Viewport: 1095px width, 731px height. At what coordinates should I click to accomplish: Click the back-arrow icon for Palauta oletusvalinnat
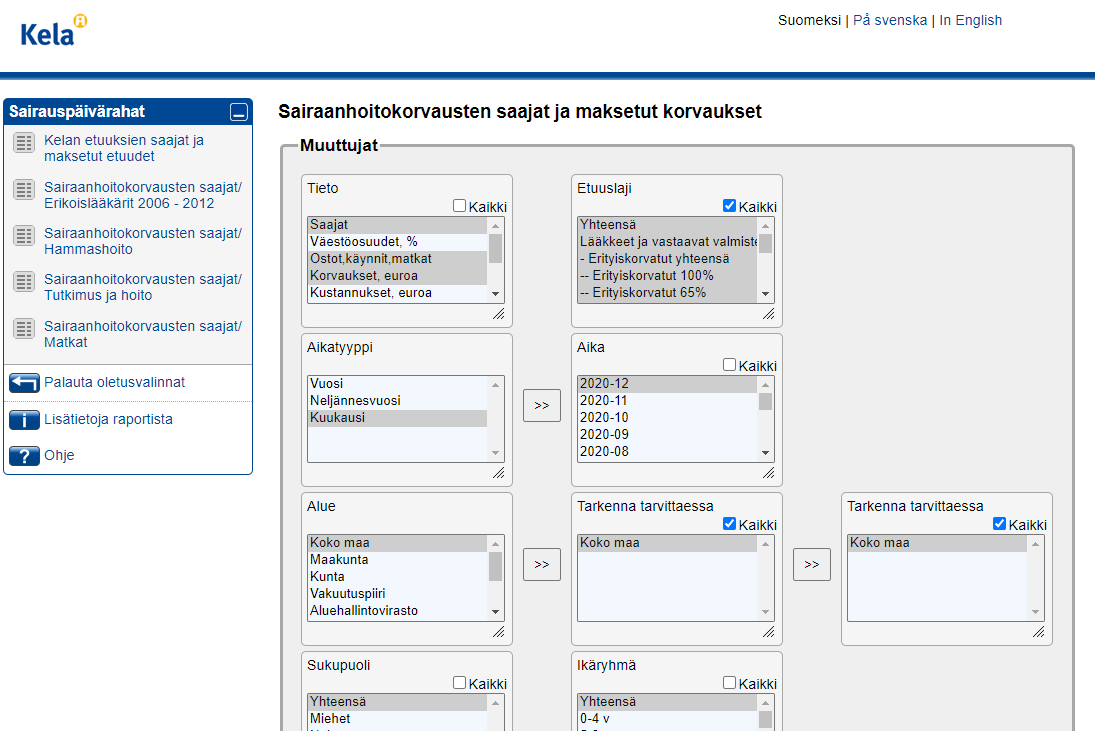pyautogui.click(x=24, y=383)
